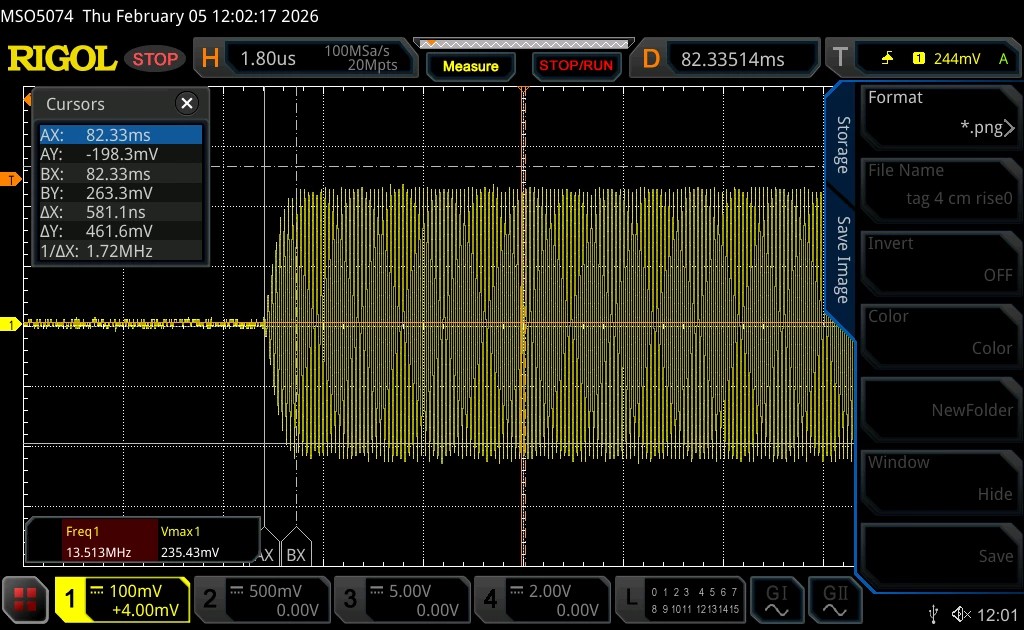Click the 100MSa/s sample rate readout

(357, 50)
